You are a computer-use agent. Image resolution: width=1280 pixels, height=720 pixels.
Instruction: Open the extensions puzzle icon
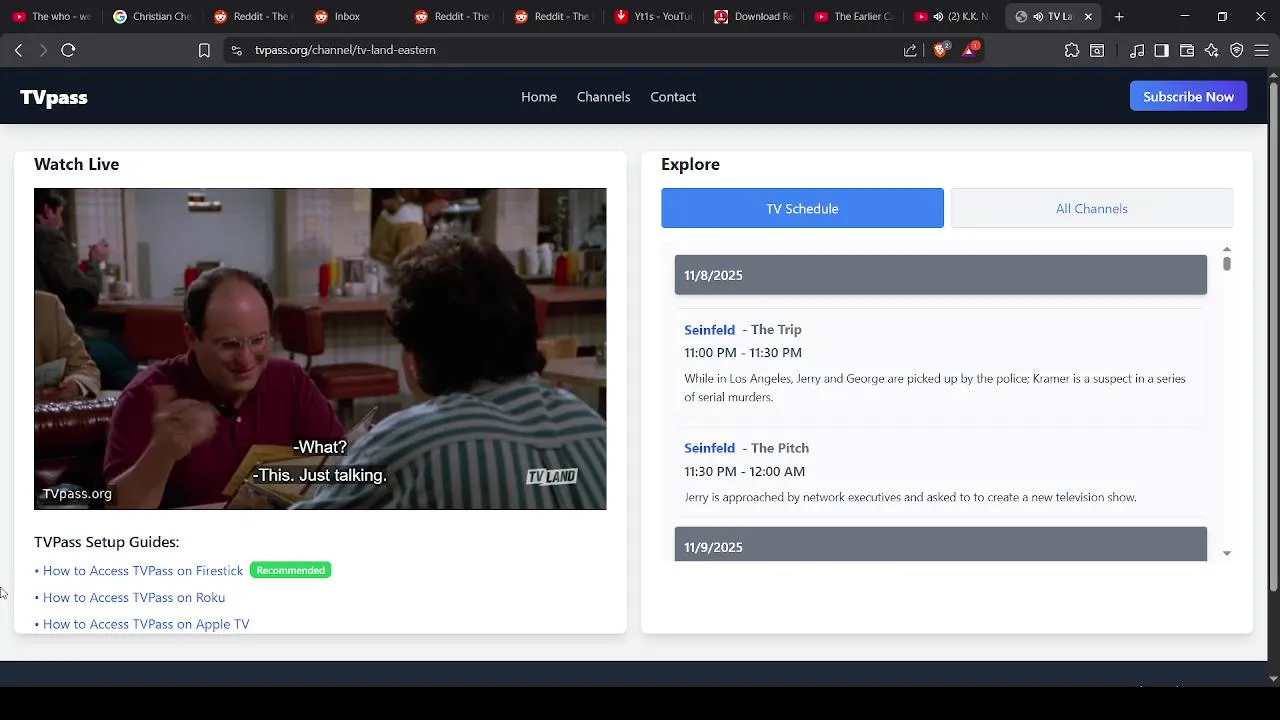point(1072,50)
